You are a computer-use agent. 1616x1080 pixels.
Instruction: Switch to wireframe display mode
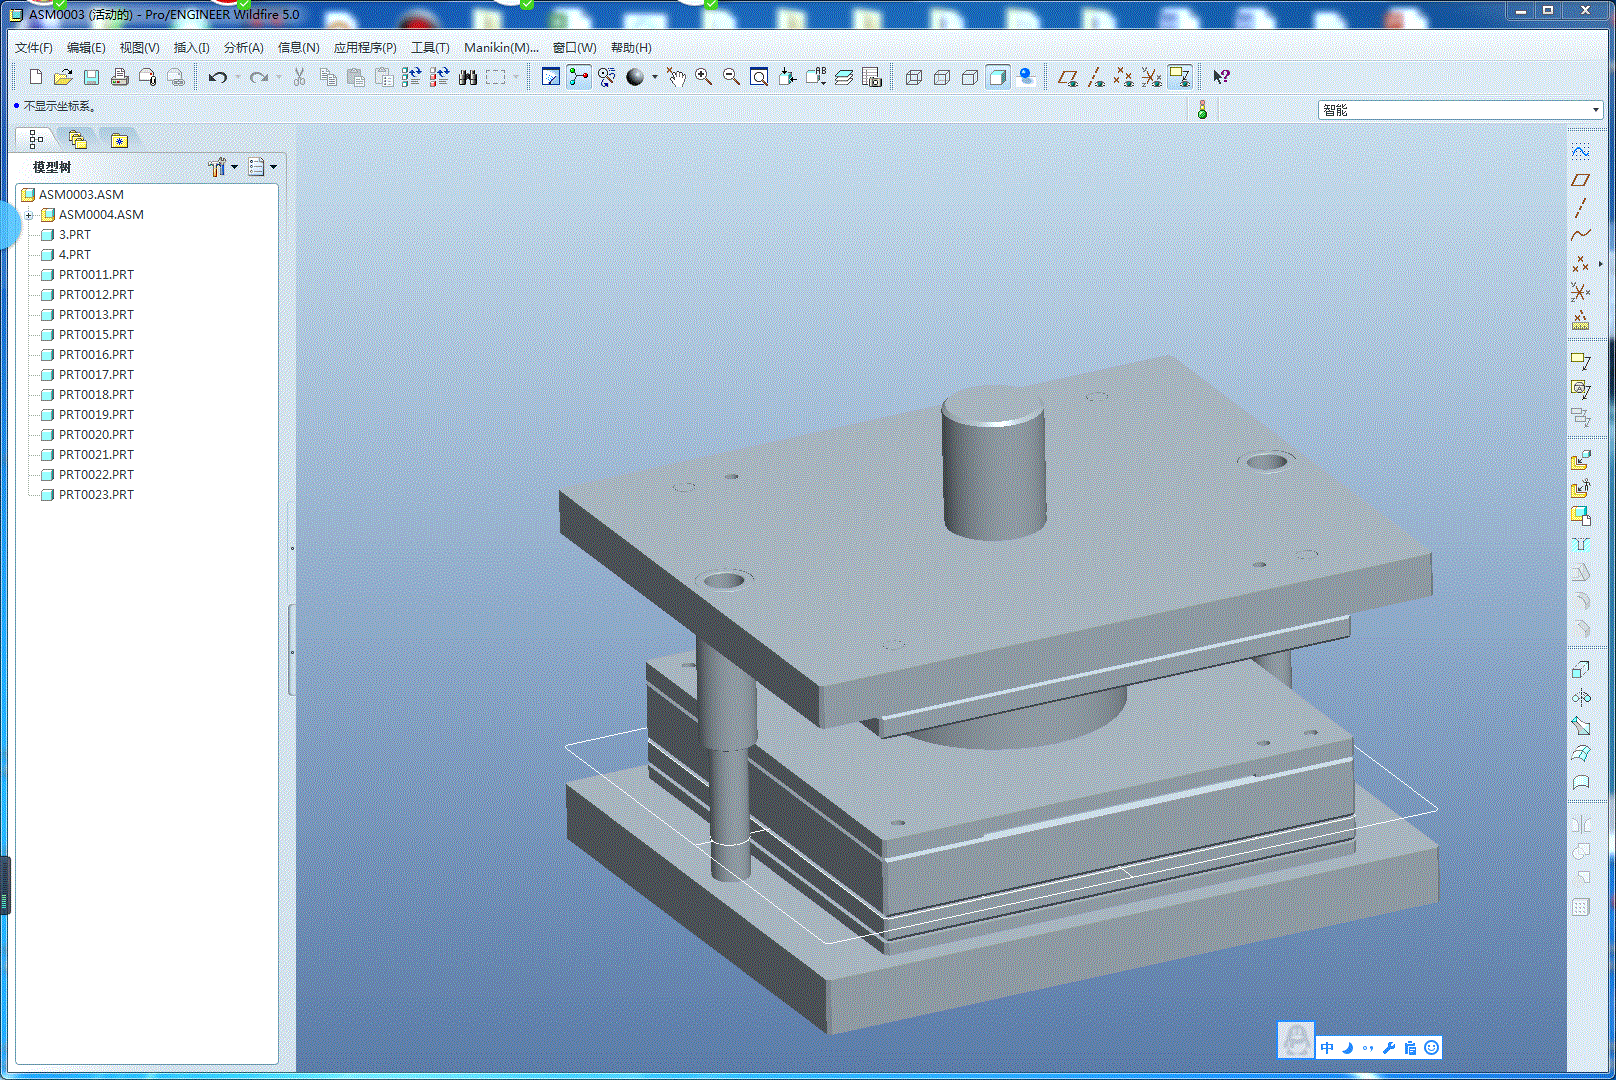(913, 77)
